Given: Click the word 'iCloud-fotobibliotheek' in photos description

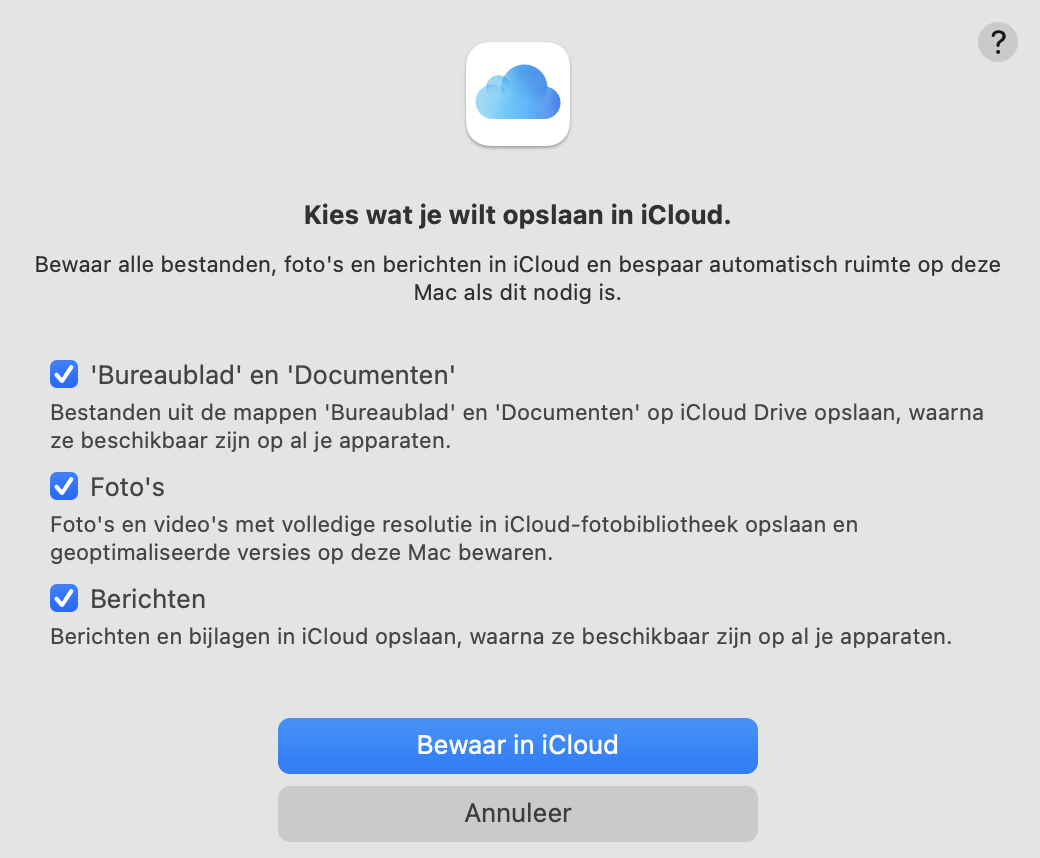Looking at the screenshot, I should click(x=621, y=524).
